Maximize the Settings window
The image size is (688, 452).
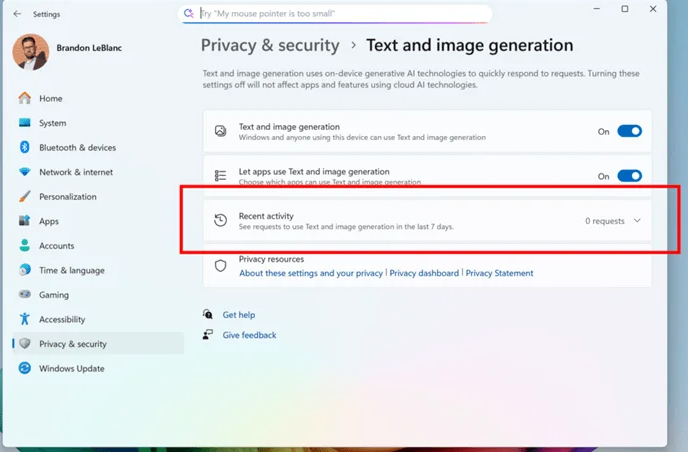pyautogui.click(x=625, y=9)
